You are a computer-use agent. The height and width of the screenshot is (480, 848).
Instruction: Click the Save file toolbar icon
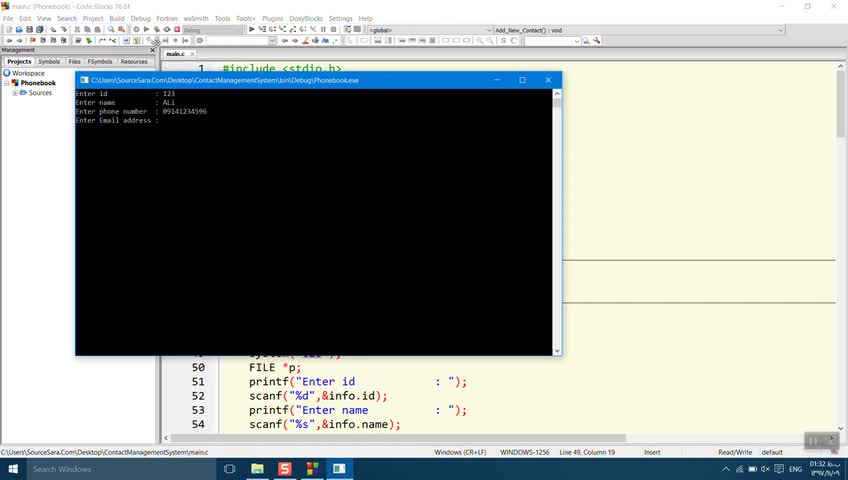coord(29,29)
